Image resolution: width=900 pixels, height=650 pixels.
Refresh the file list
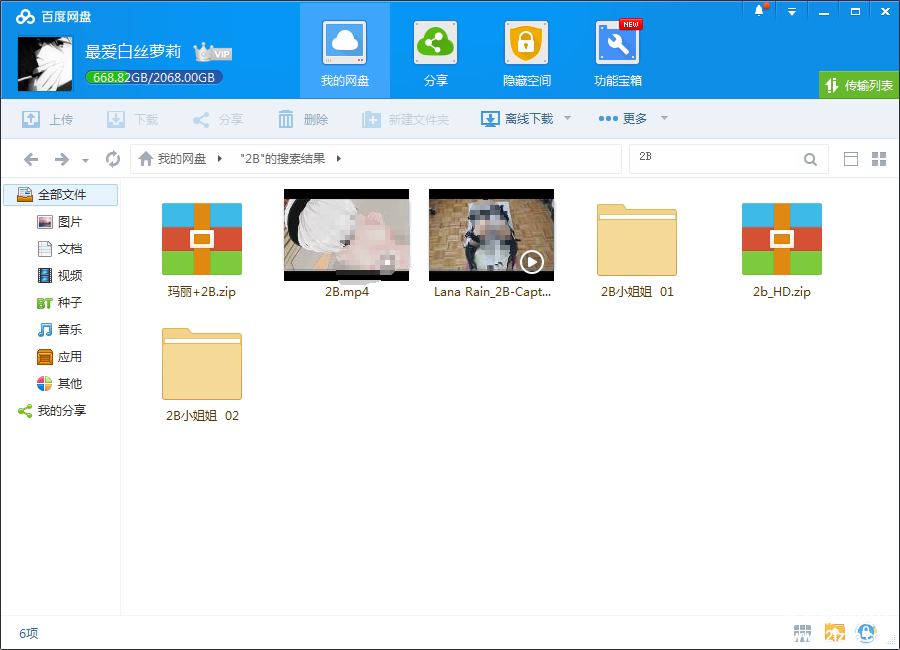pyautogui.click(x=113, y=159)
